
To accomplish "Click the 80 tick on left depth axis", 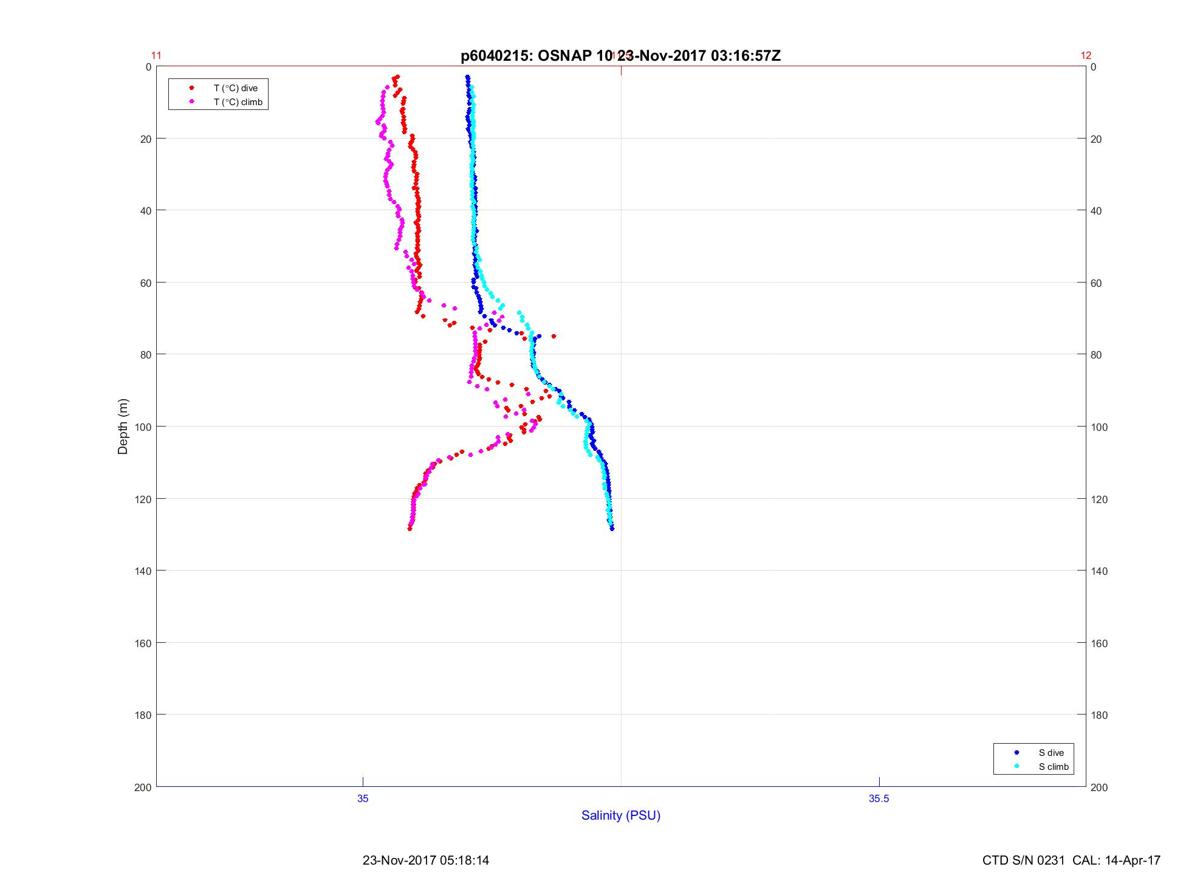I will coord(145,355).
